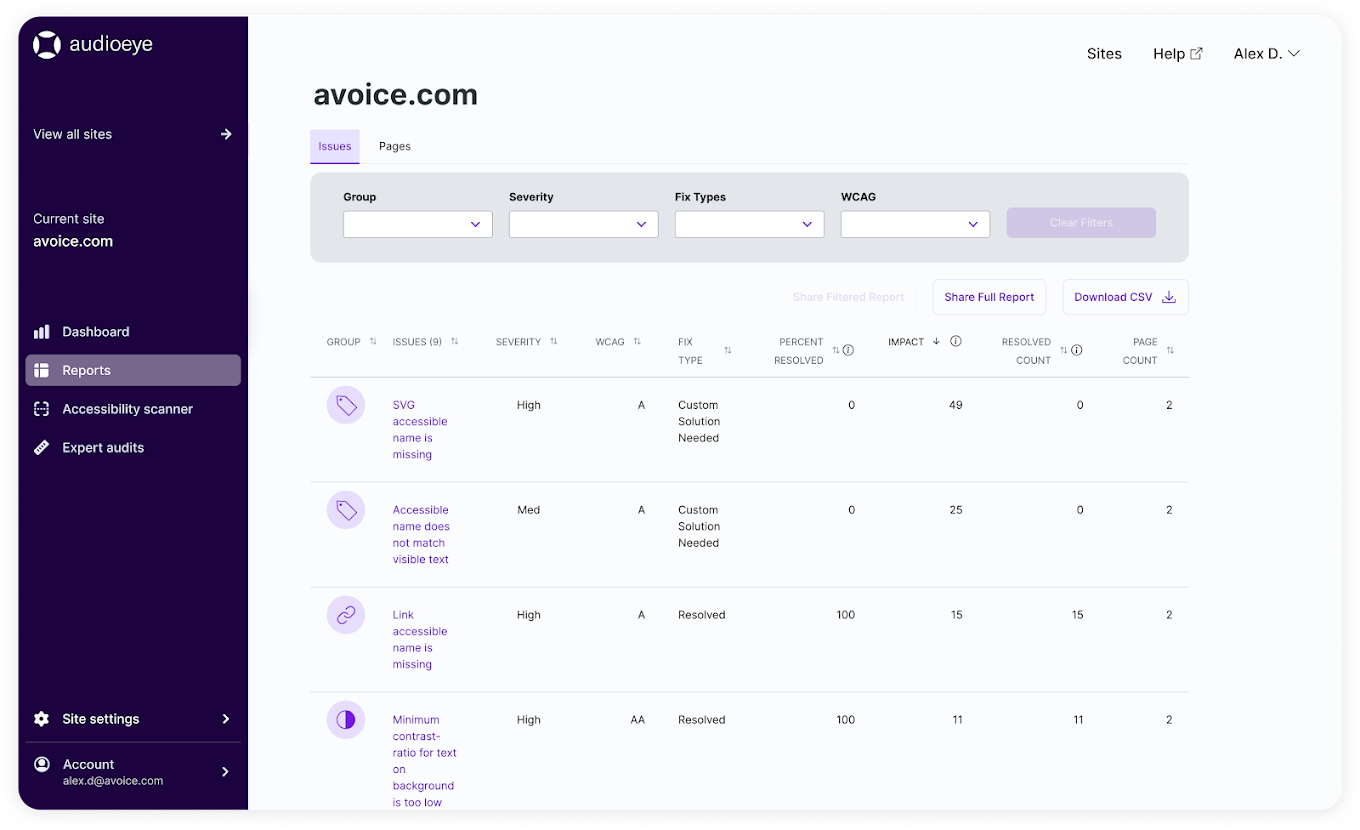This screenshot has height=830, width=1360.
Task: Click the Reports table icon
Action: (41, 370)
